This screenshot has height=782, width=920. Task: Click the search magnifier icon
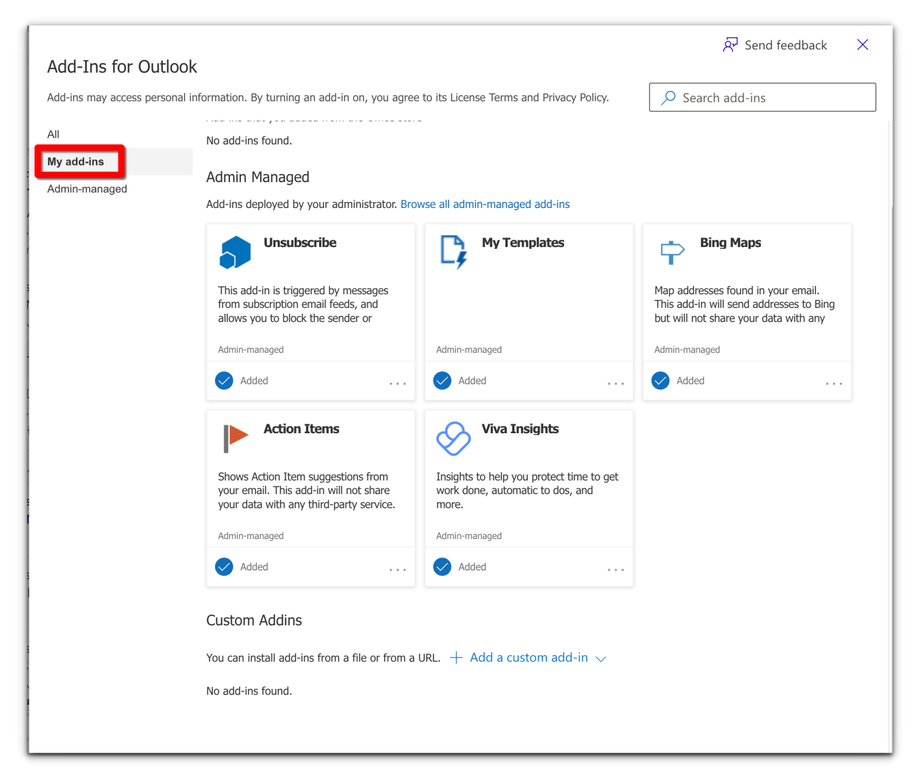tap(669, 98)
